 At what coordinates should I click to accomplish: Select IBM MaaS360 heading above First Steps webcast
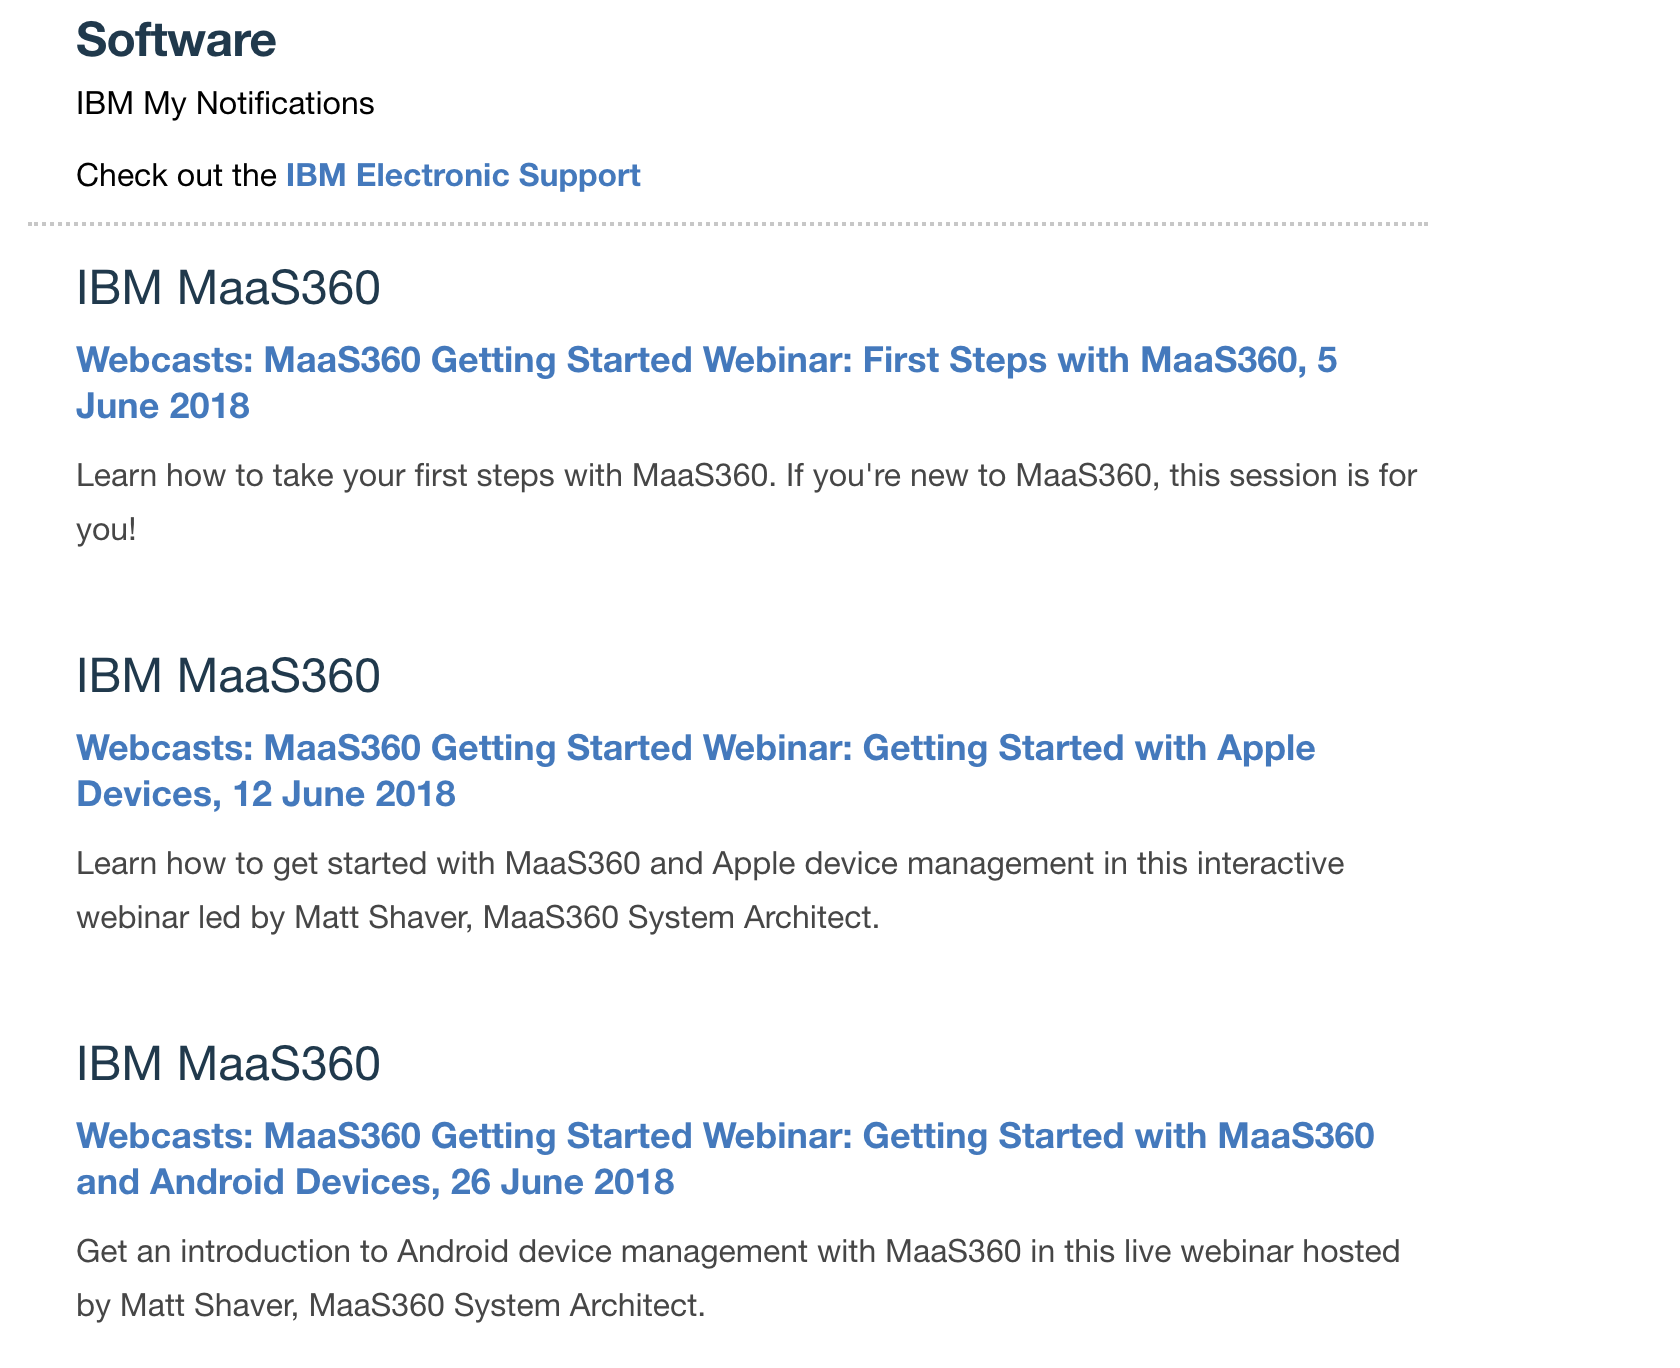pos(228,288)
